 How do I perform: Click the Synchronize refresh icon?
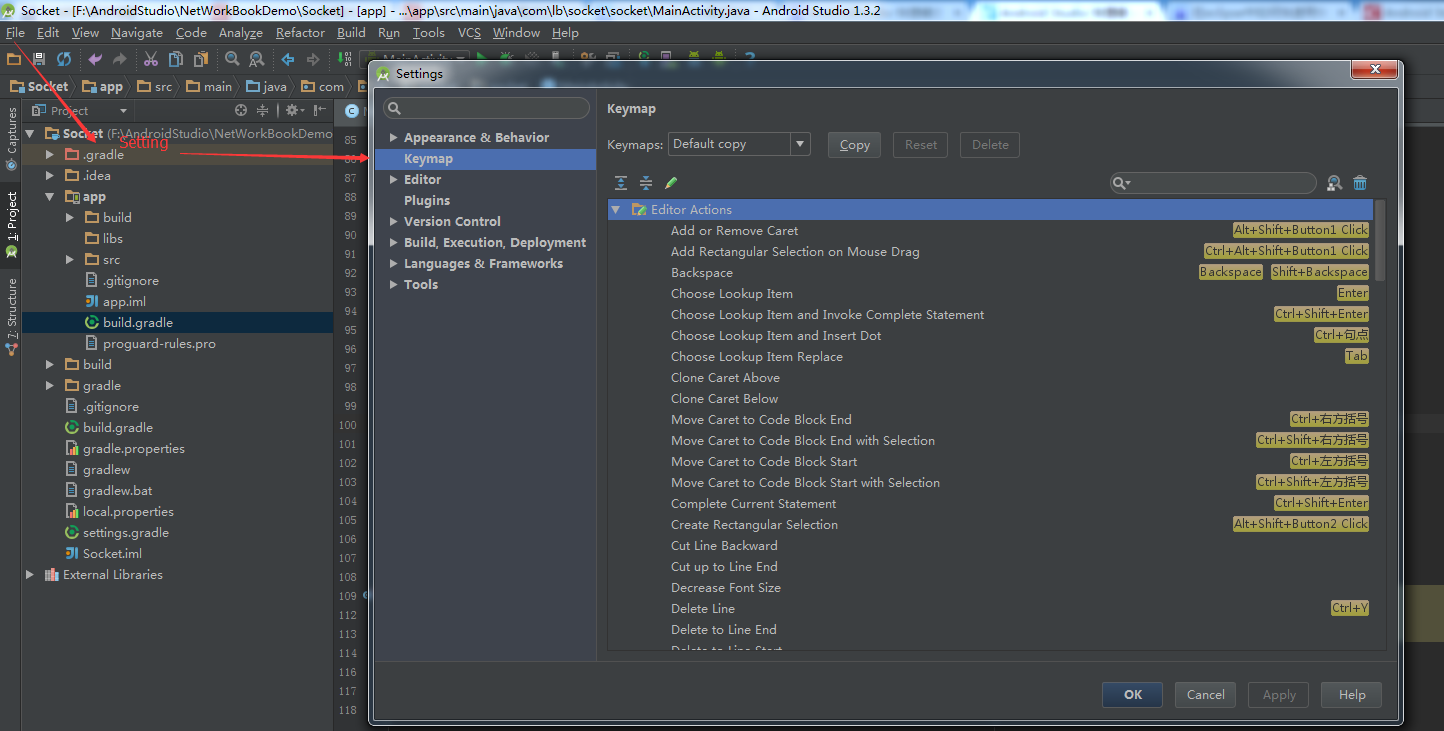[x=63, y=59]
